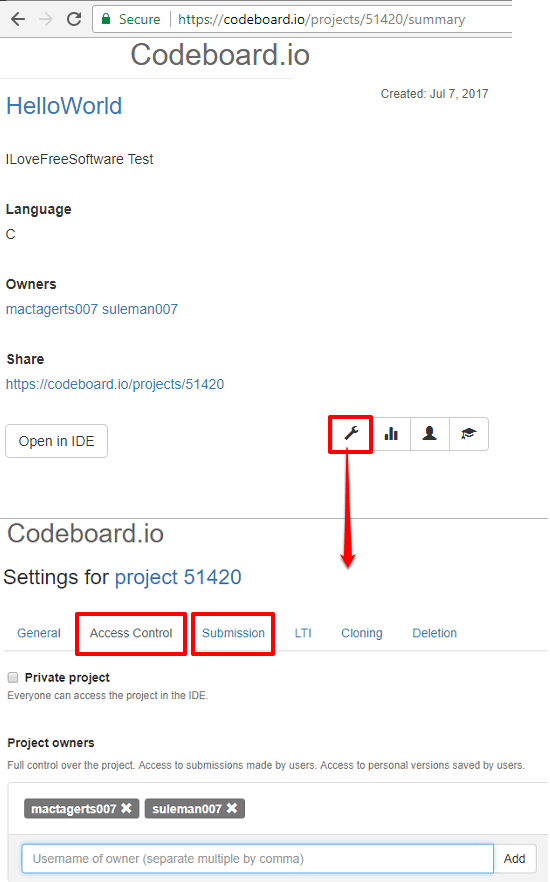Viewport: 550px width, 882px height.
Task: Focus the Username of owner input field
Action: coord(258,858)
